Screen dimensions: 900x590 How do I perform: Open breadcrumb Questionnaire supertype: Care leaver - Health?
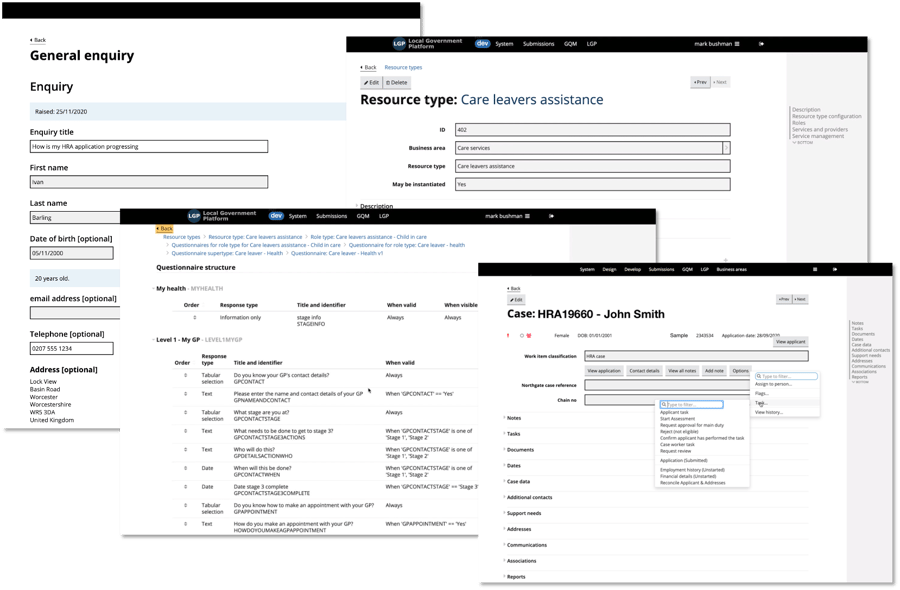tap(227, 253)
